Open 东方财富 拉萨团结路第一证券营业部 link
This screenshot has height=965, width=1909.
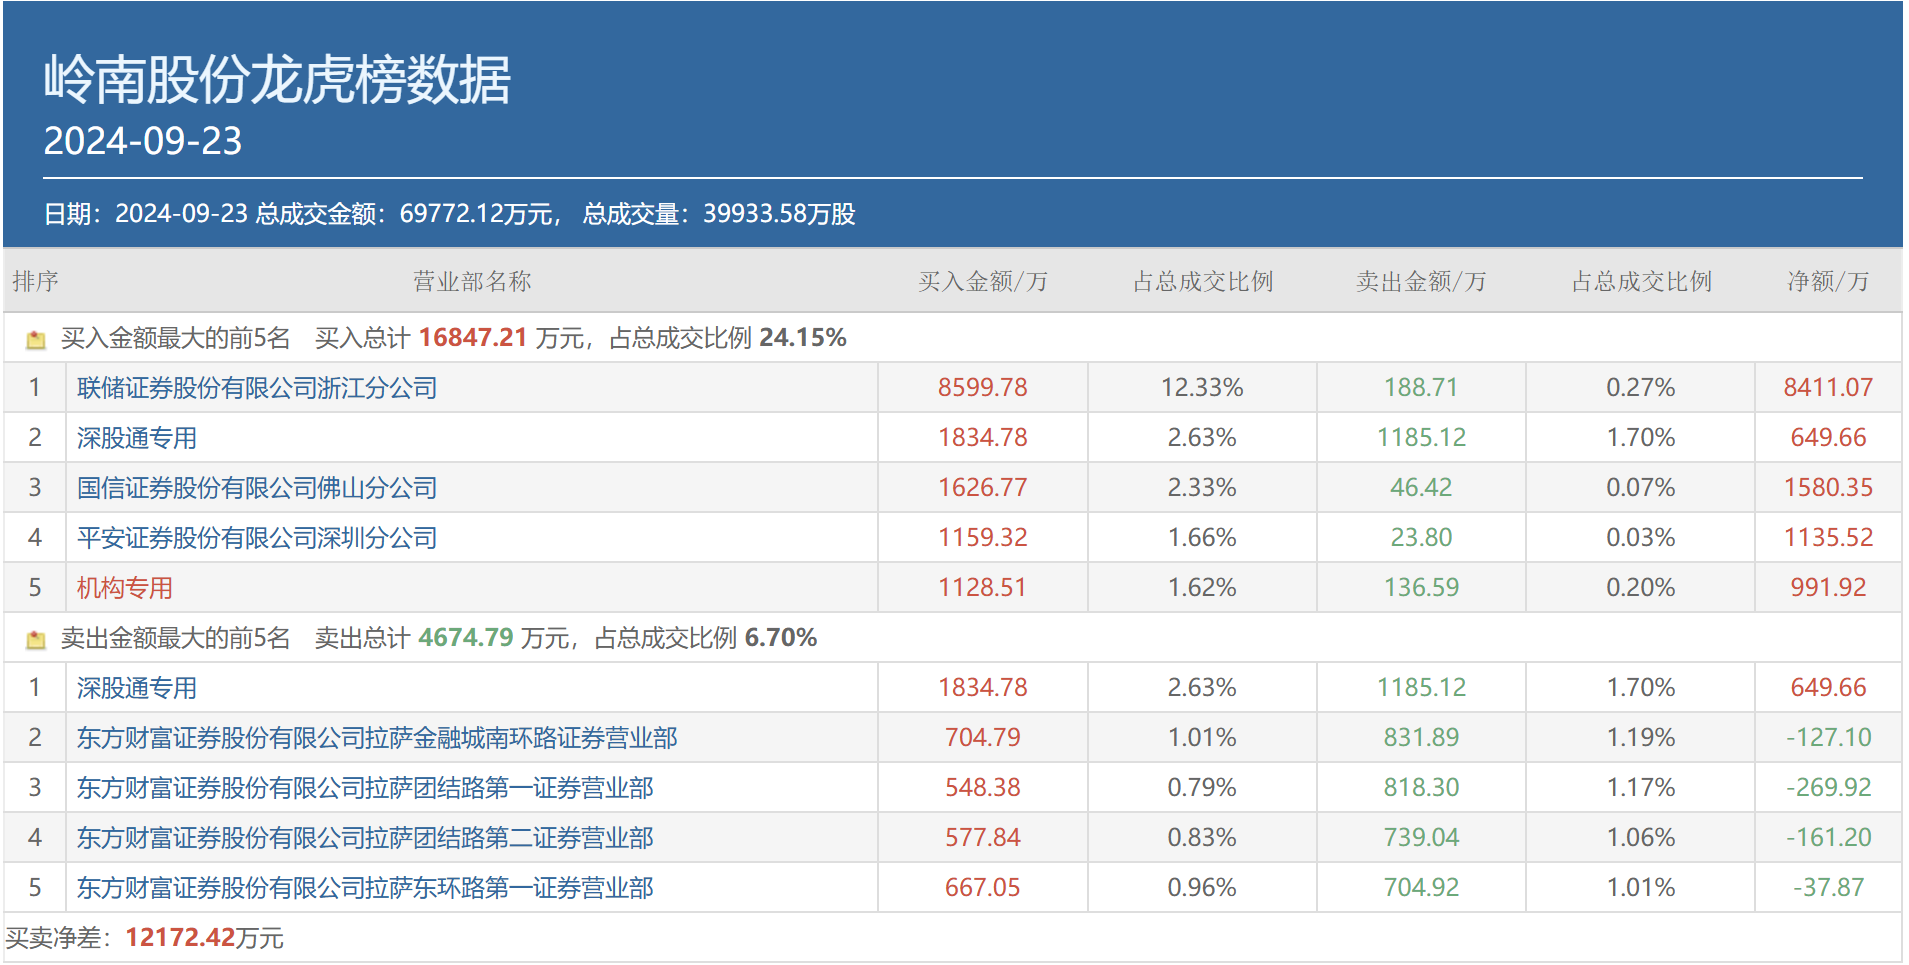click(x=365, y=788)
